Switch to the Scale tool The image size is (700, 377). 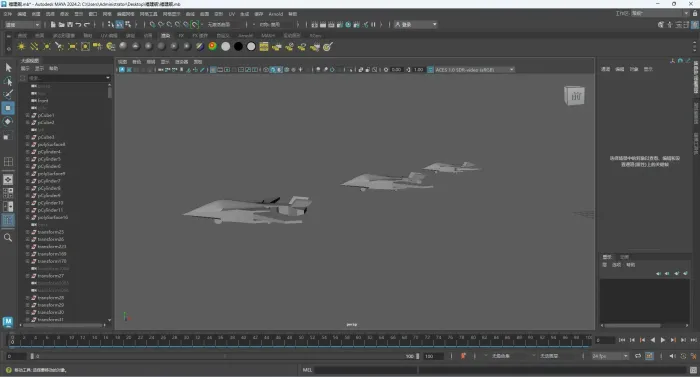(x=8, y=136)
